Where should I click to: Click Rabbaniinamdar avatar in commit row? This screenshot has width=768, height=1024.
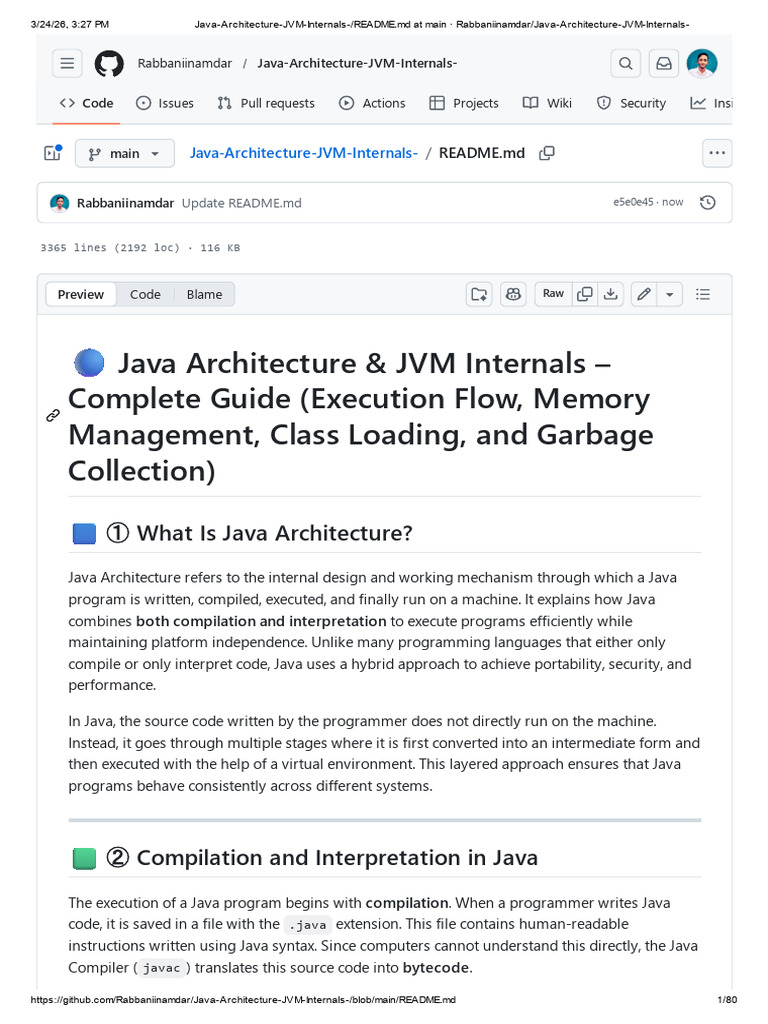point(59,202)
